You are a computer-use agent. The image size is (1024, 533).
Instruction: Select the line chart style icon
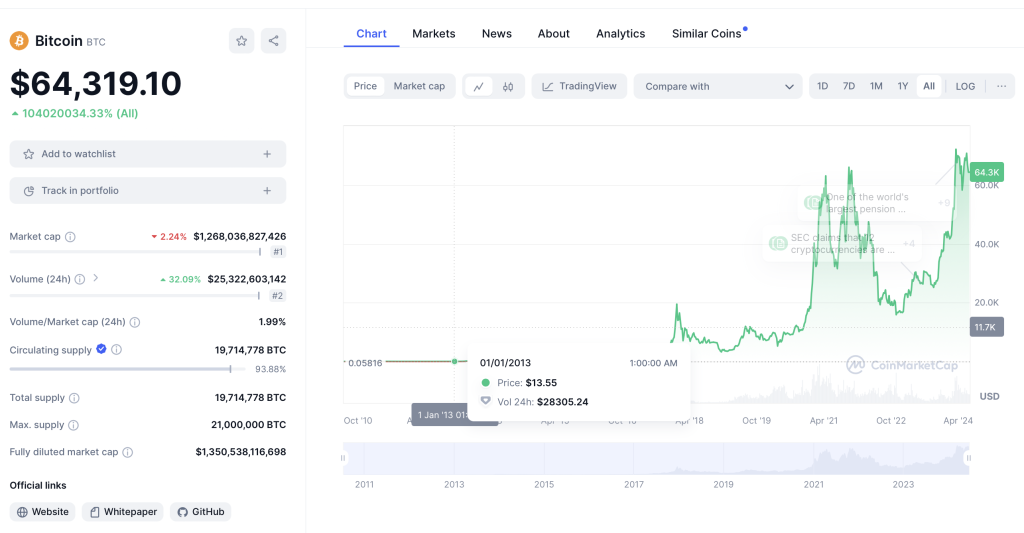pos(479,86)
